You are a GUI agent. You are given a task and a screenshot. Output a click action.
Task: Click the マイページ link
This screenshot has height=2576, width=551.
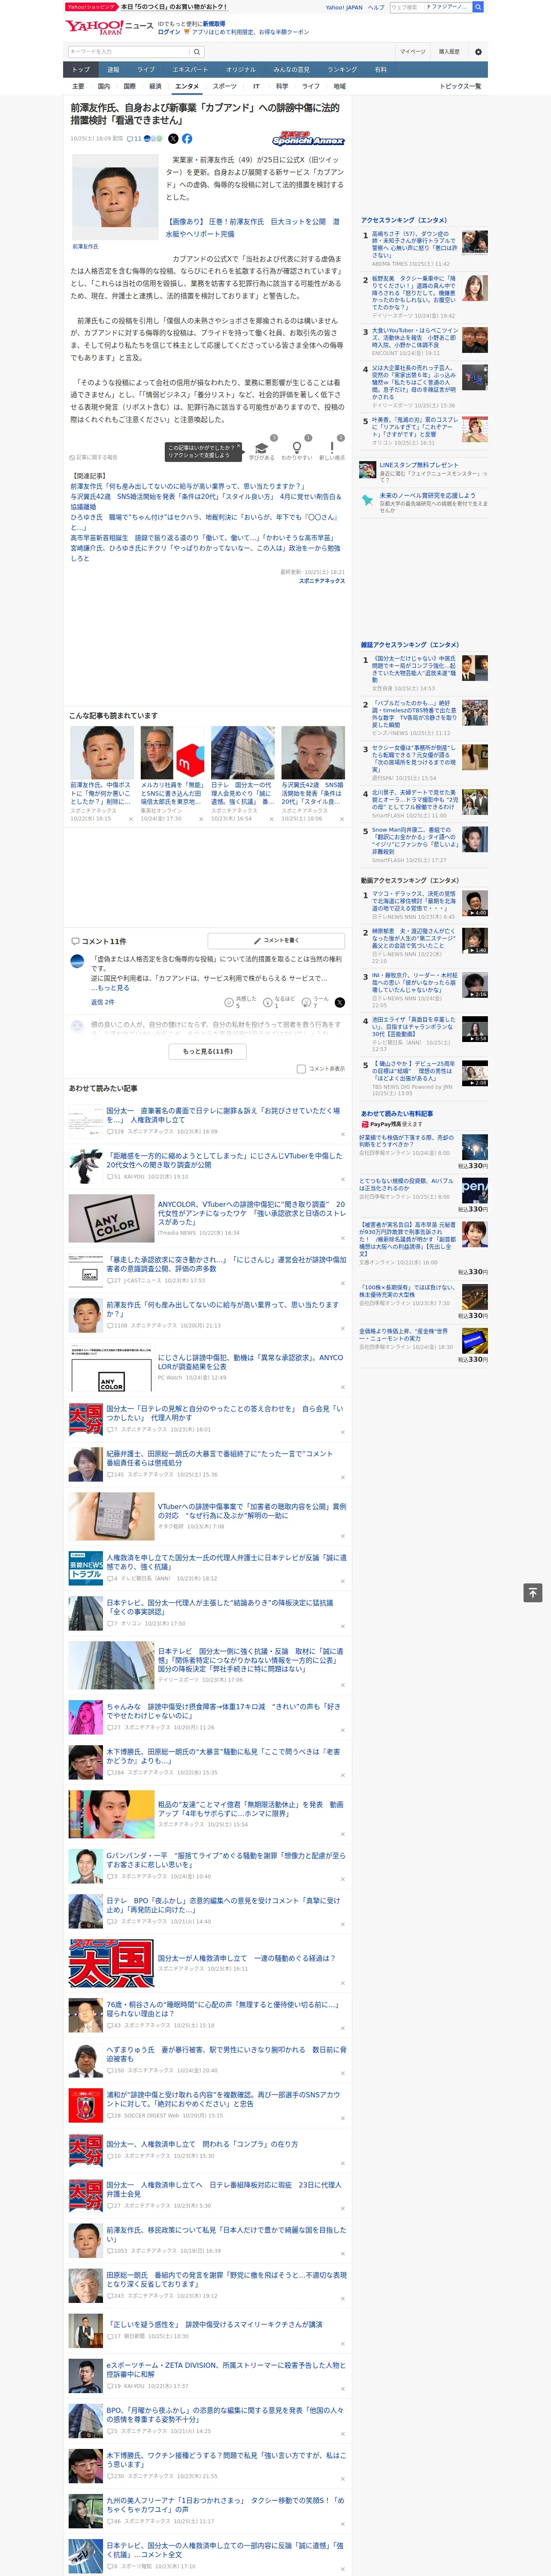click(x=413, y=51)
